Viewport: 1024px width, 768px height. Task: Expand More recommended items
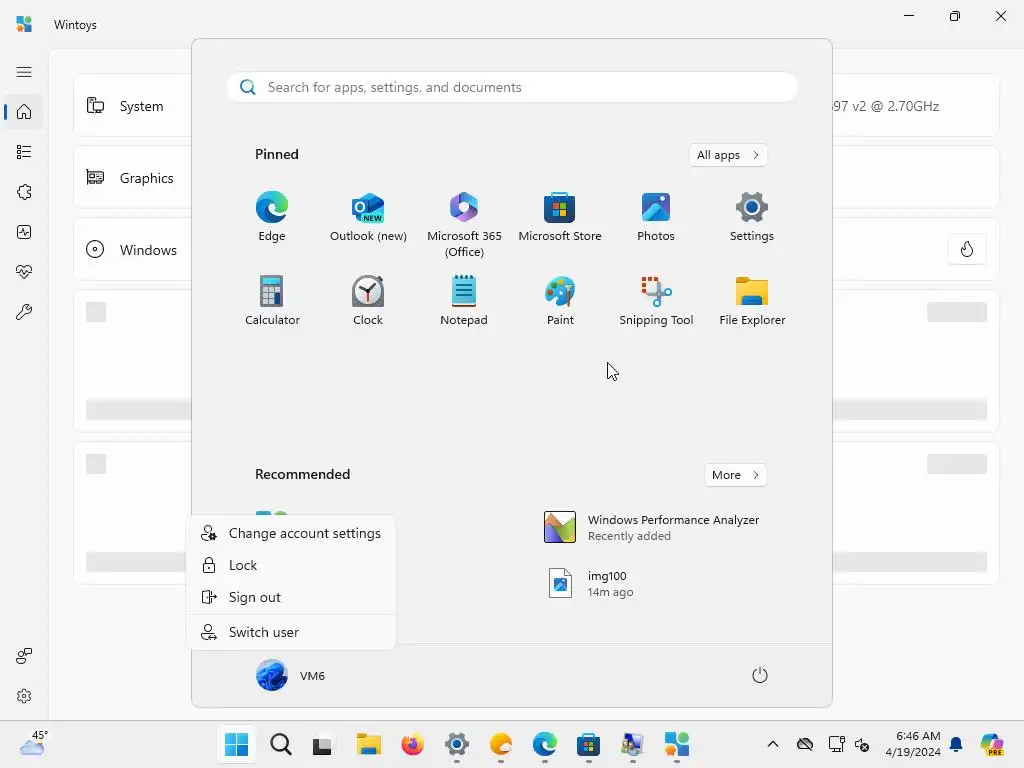point(735,475)
